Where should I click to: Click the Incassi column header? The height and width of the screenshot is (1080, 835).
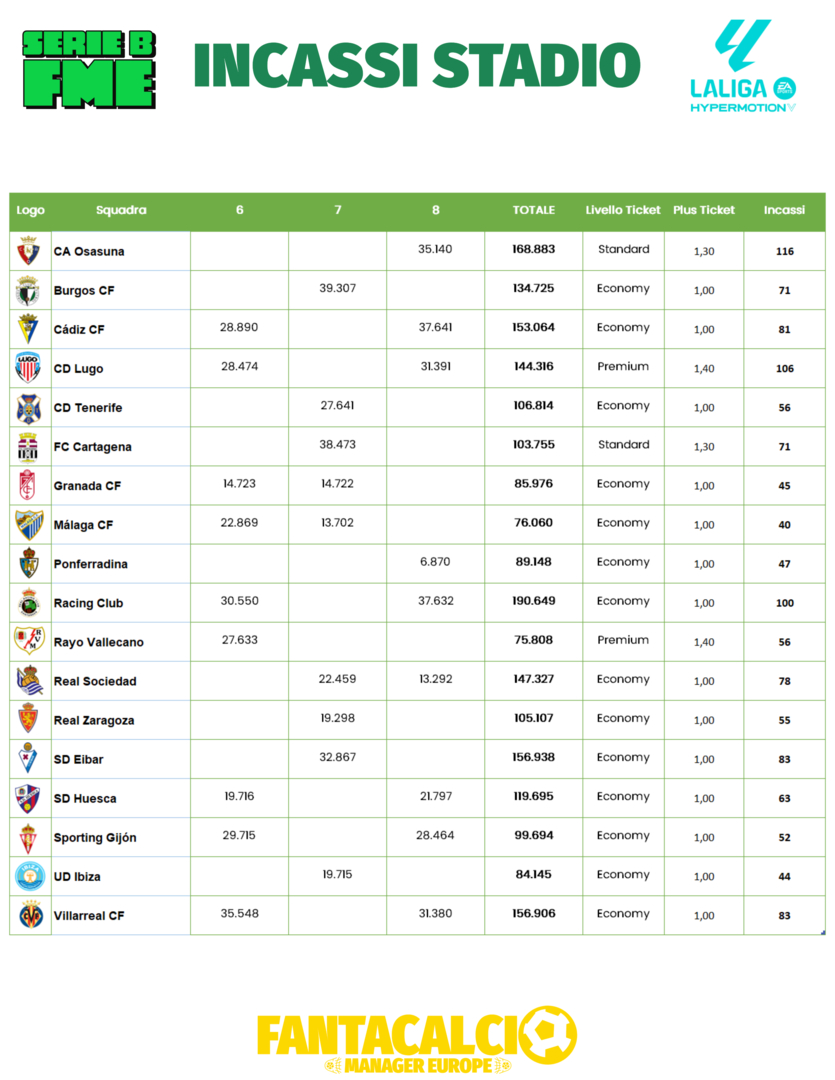point(784,210)
